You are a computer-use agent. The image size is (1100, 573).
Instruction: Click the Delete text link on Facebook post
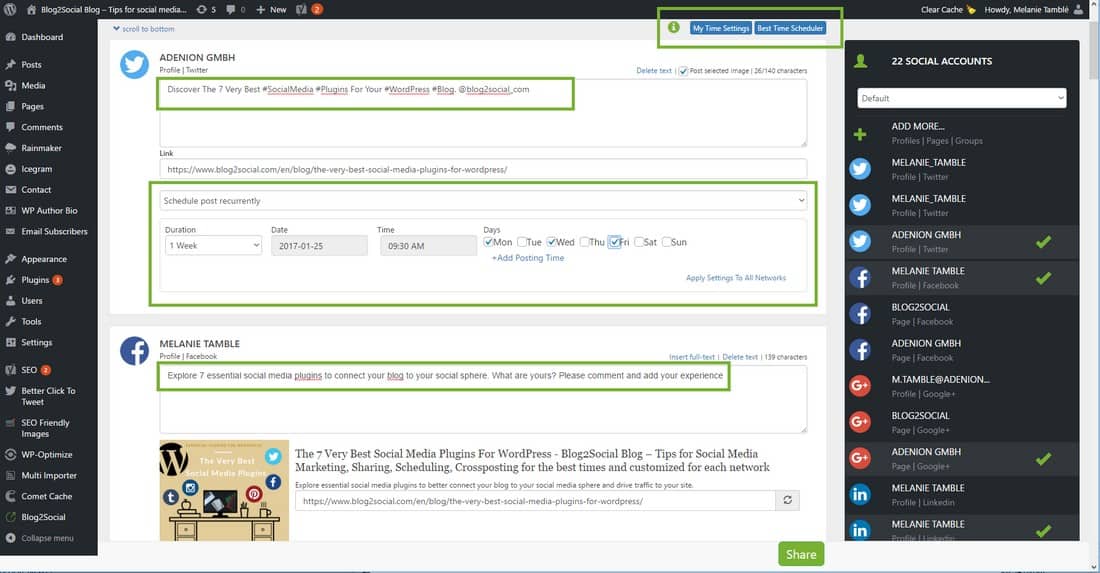pyautogui.click(x=740, y=357)
